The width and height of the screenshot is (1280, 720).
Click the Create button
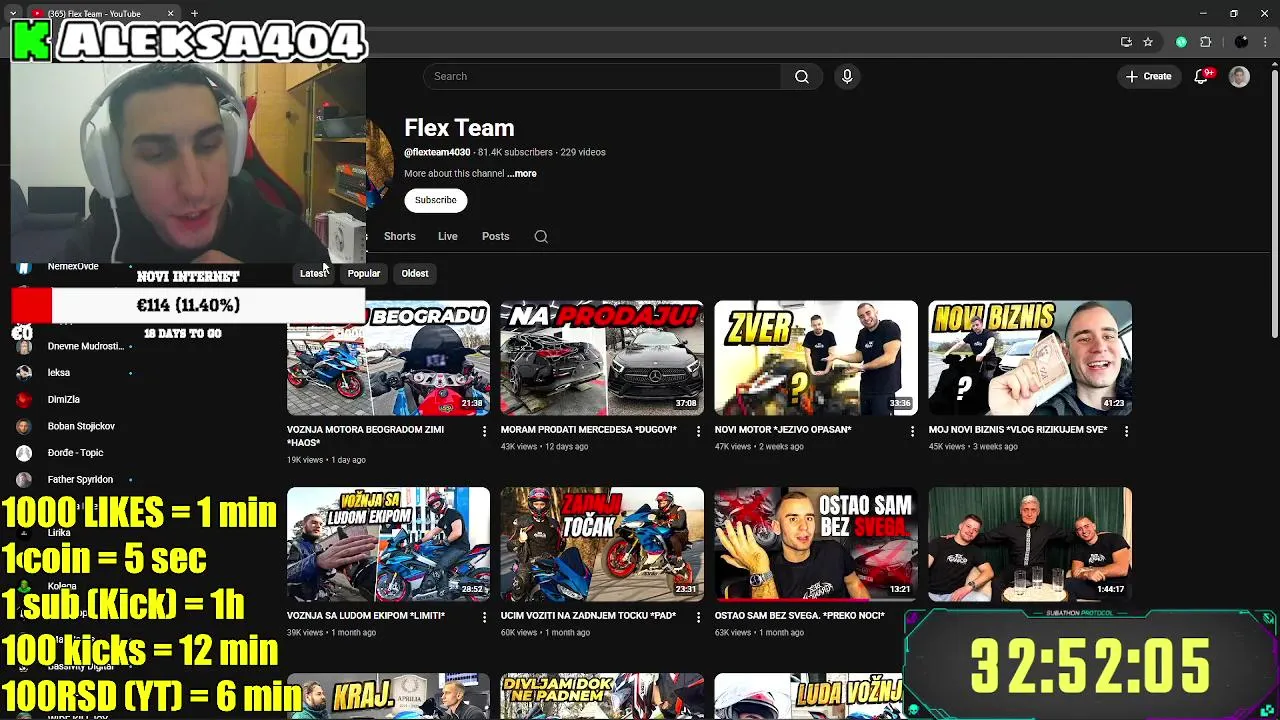point(1148,76)
